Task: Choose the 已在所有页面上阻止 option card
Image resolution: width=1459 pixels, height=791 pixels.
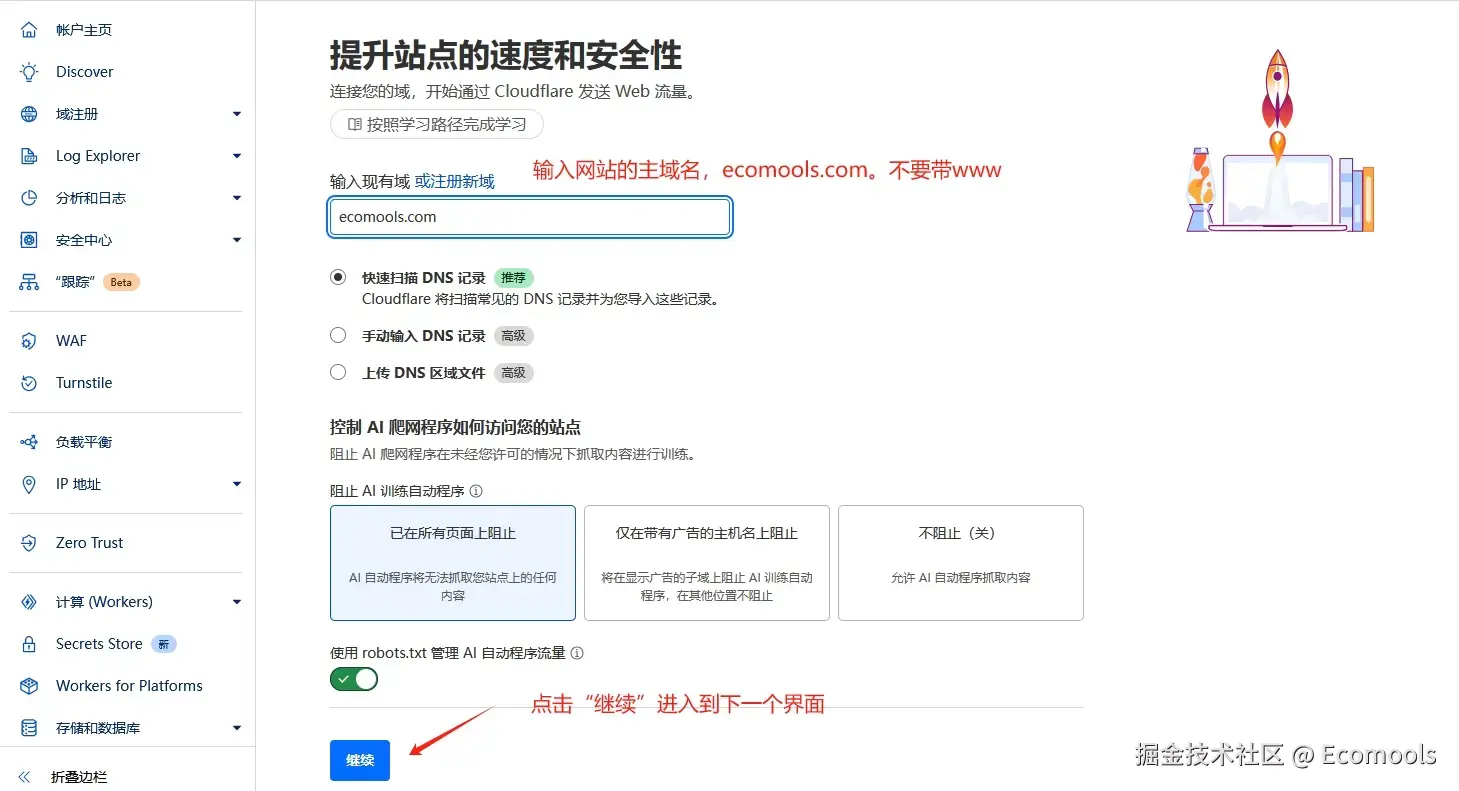Action: click(x=453, y=563)
